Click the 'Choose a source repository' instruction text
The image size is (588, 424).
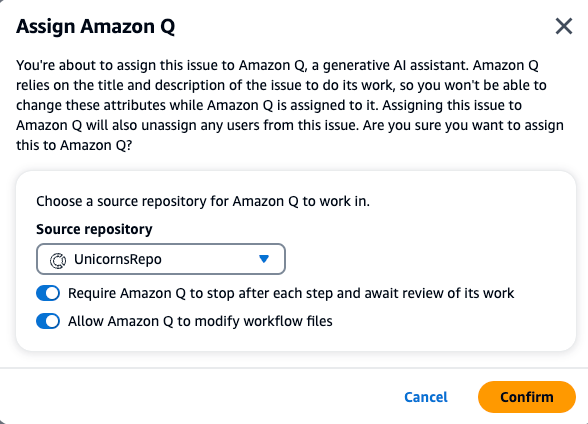203,201
